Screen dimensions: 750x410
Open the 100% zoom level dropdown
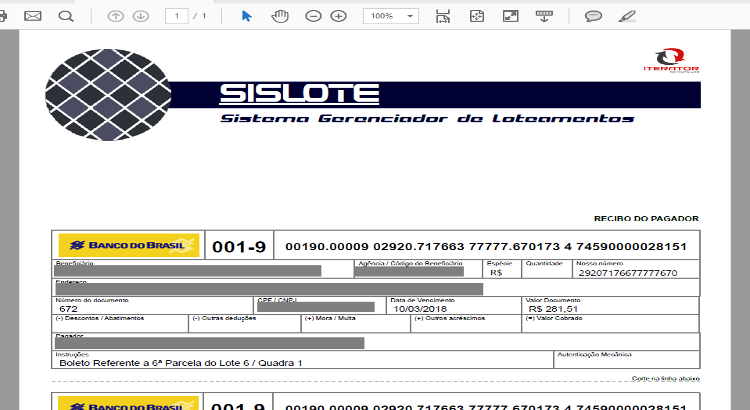tap(391, 16)
